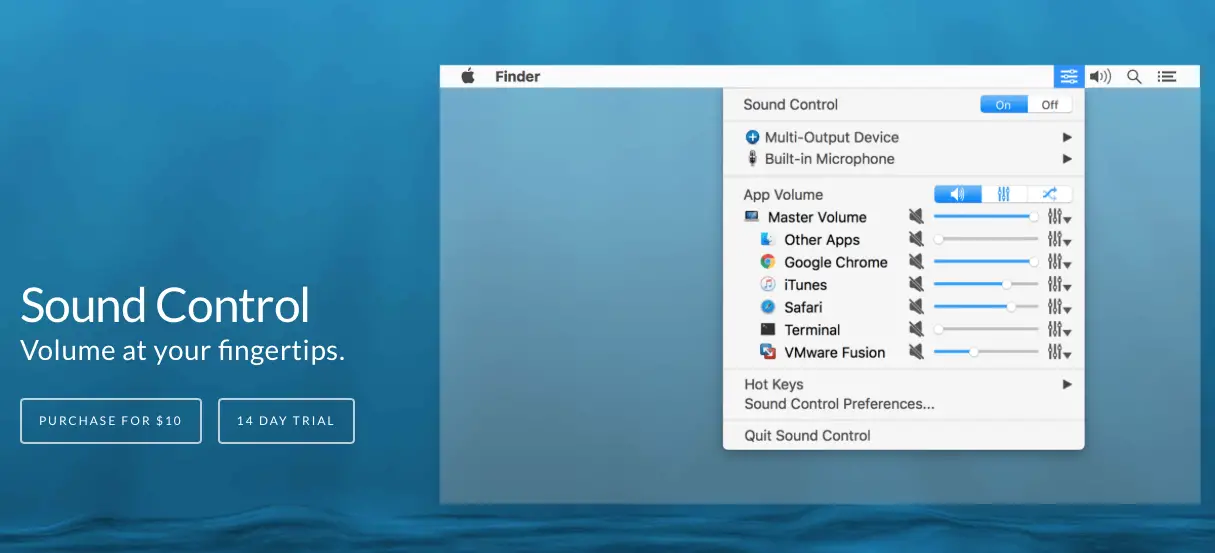Click the Terminal app icon
Screen dimensions: 1215x553
click(x=768, y=329)
